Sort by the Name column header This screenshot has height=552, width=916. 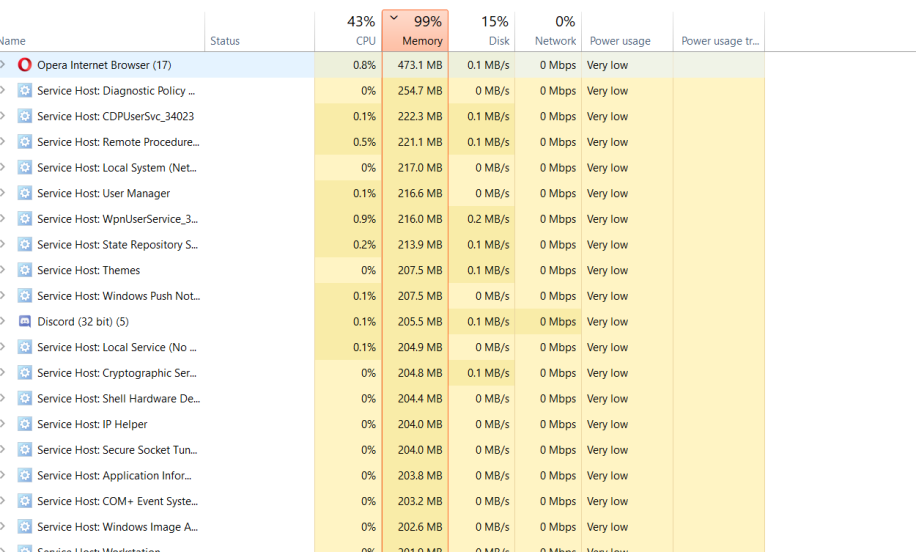[102, 30]
